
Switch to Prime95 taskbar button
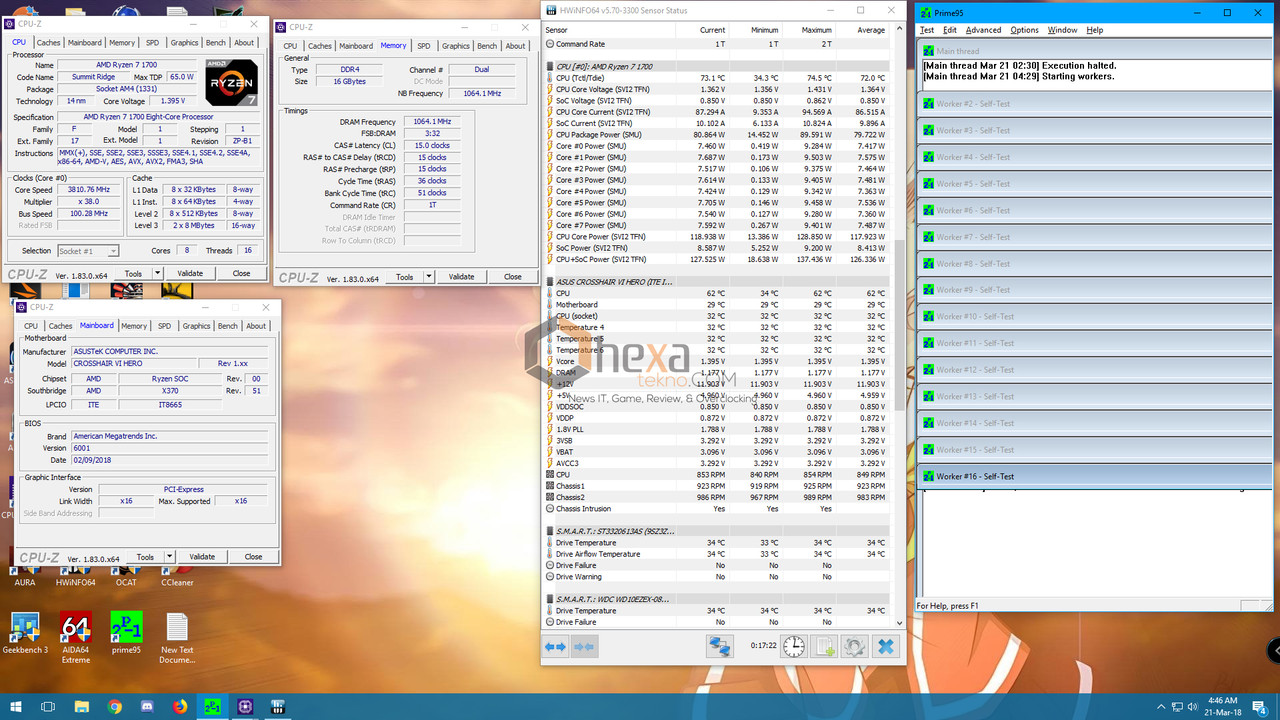(212, 706)
